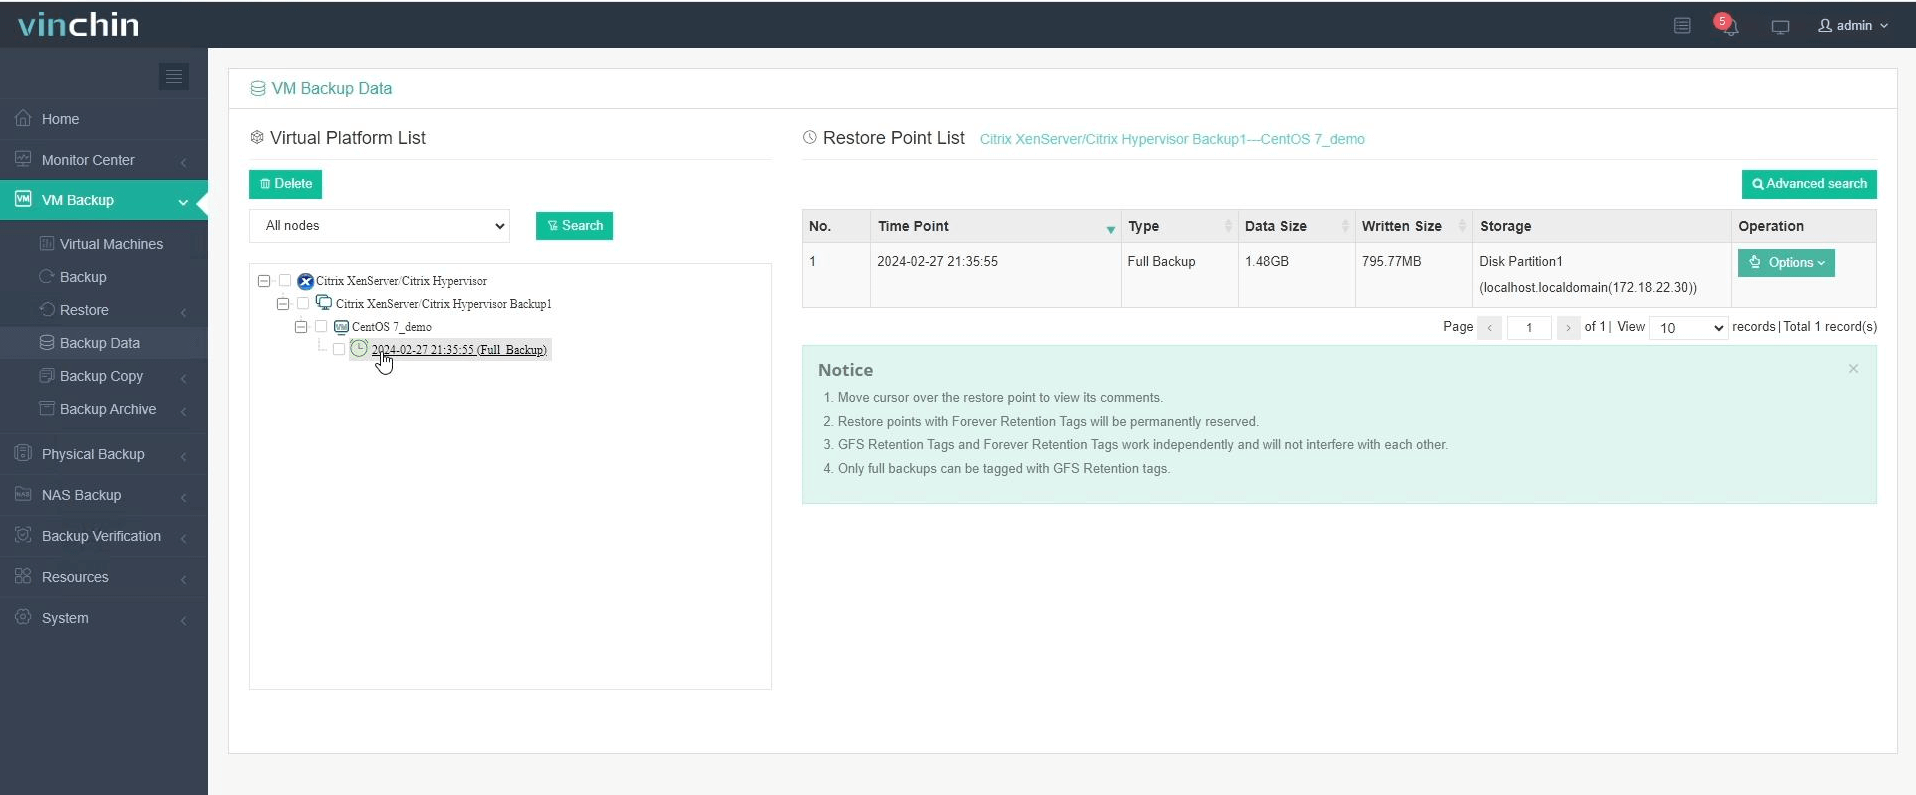Go to previous page arrow
This screenshot has height=795, width=1916.
point(1489,327)
